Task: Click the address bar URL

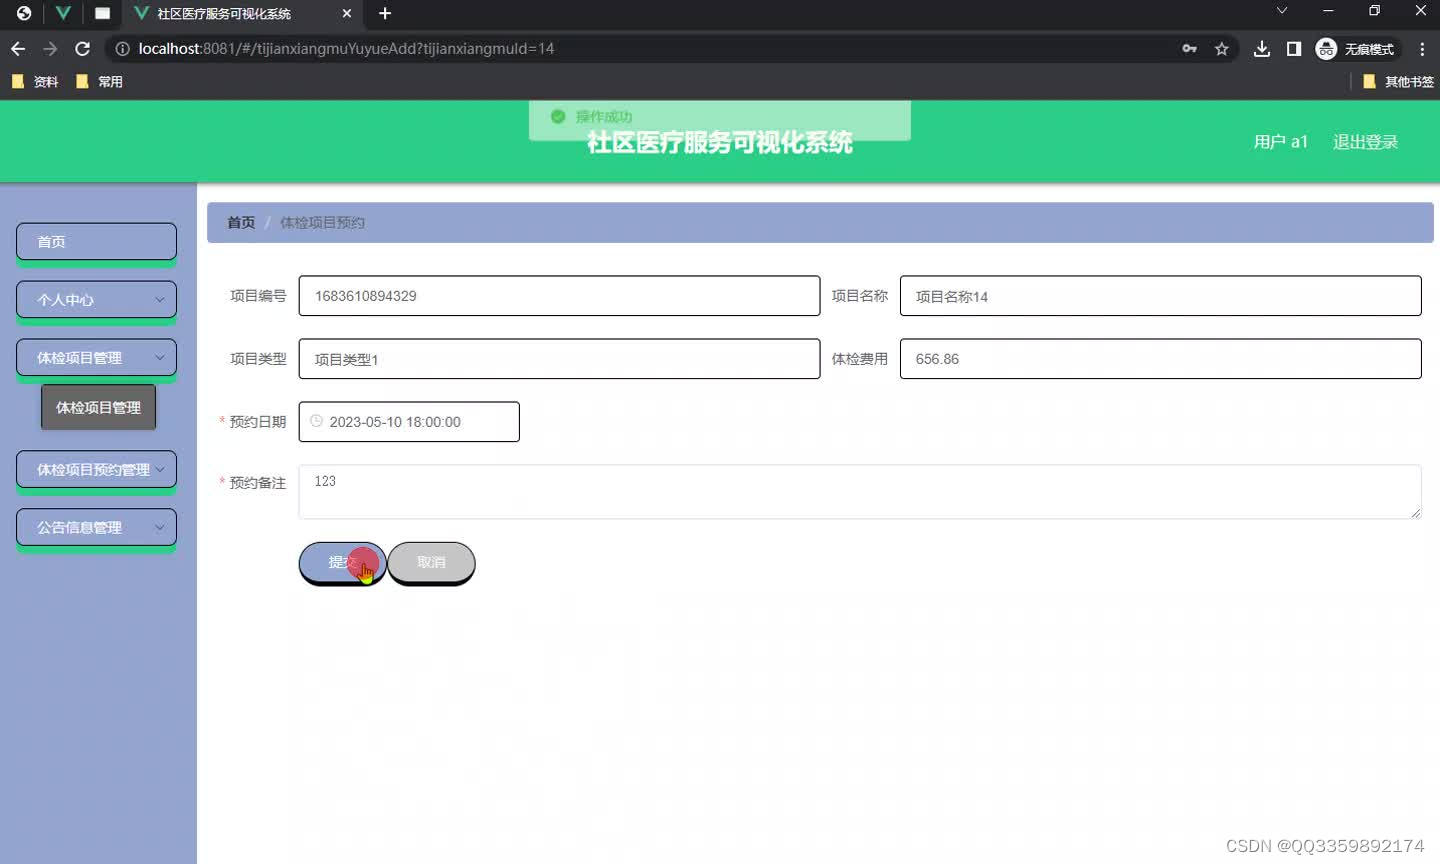Action: 346,48
